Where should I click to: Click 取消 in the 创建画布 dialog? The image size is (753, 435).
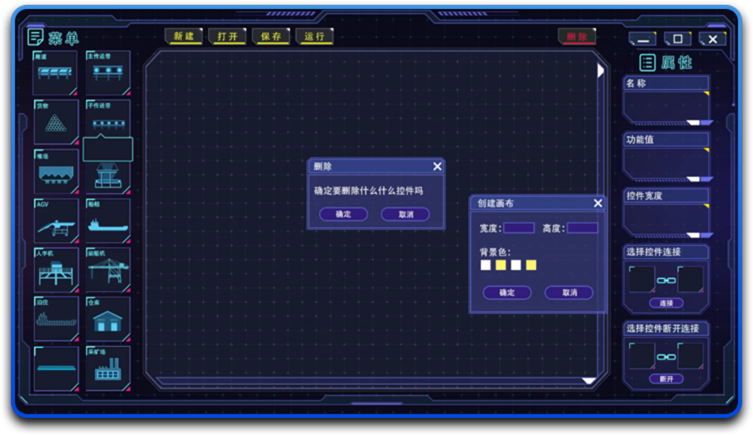point(569,293)
